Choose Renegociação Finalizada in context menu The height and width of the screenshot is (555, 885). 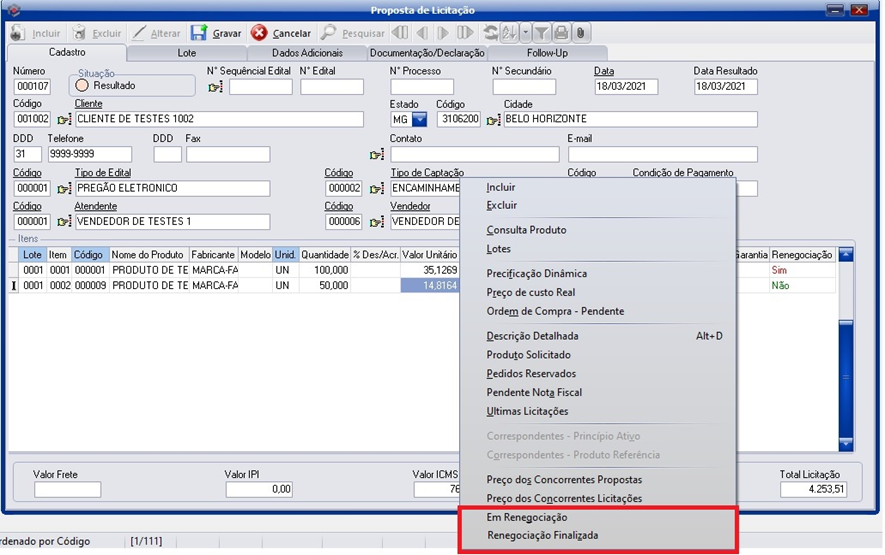pos(542,535)
